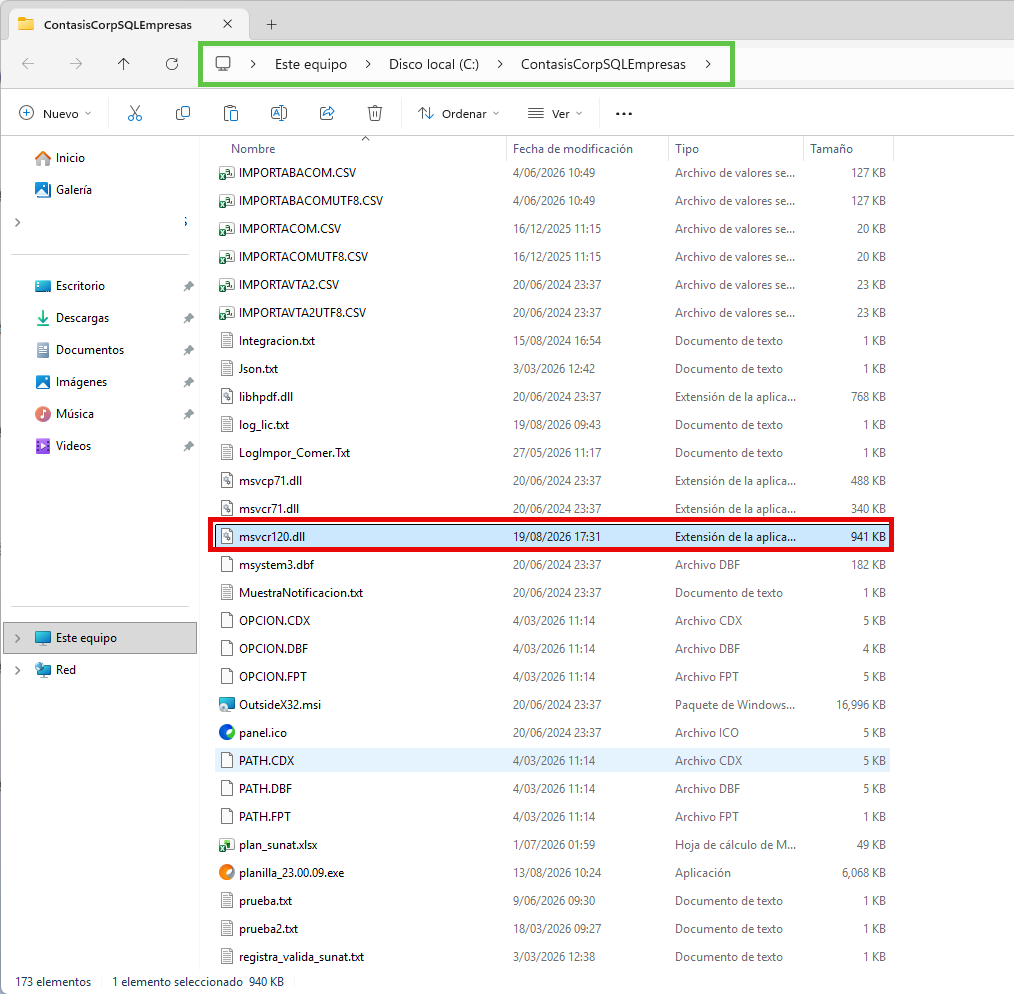Select the prueba2.txt file

pyautogui.click(x=552, y=929)
